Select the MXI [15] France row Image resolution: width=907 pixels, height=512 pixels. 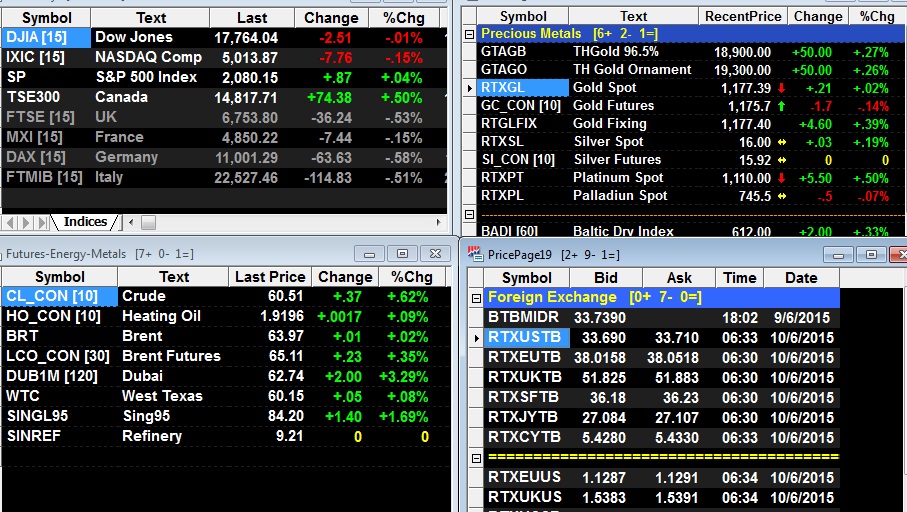tap(224, 137)
